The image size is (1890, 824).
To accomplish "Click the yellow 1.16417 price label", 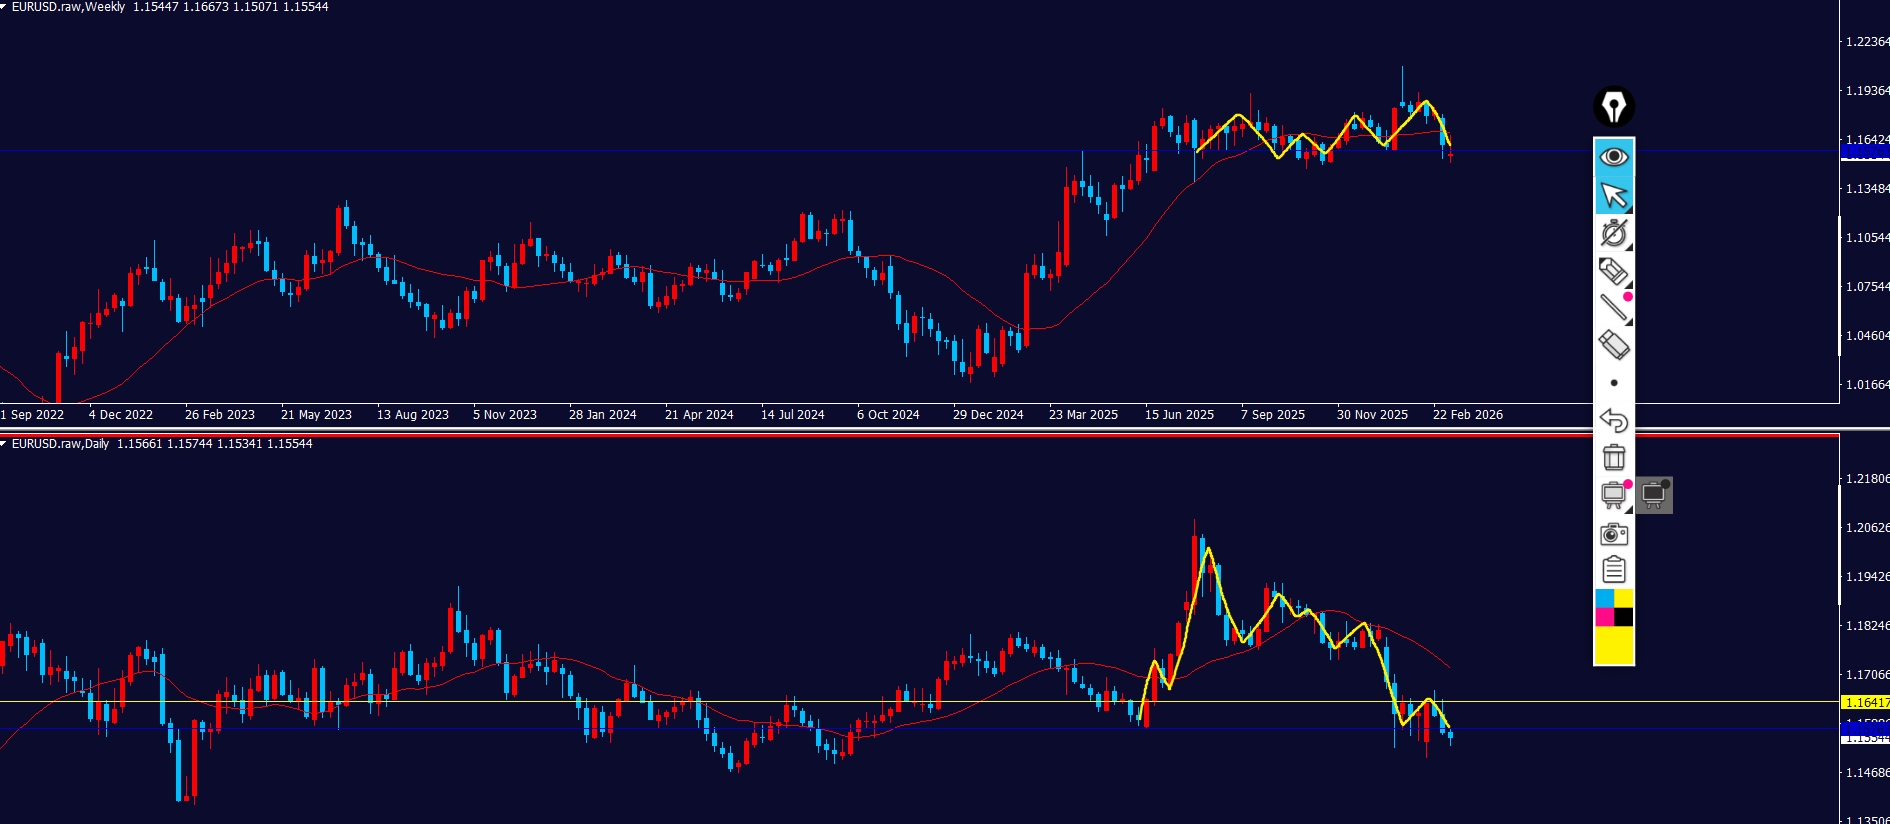I will [1865, 703].
